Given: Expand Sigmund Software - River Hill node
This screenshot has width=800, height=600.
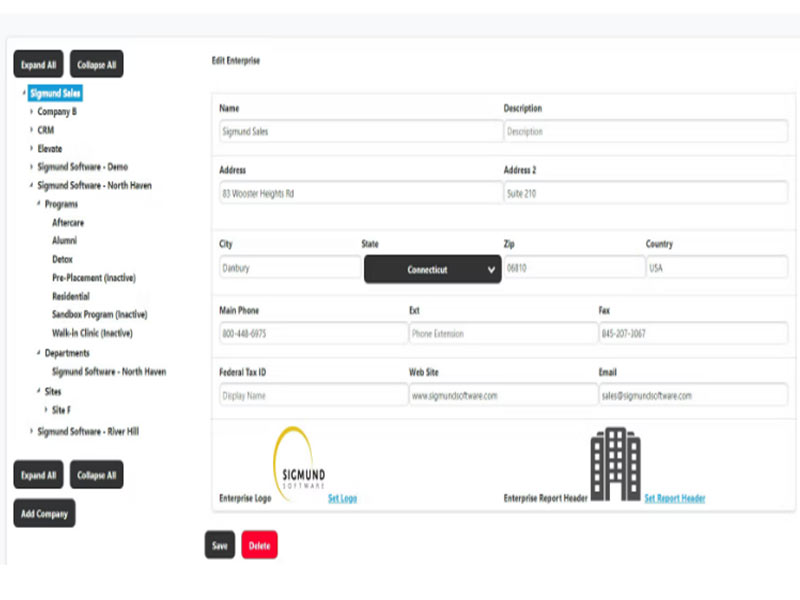Looking at the screenshot, I should [31, 431].
